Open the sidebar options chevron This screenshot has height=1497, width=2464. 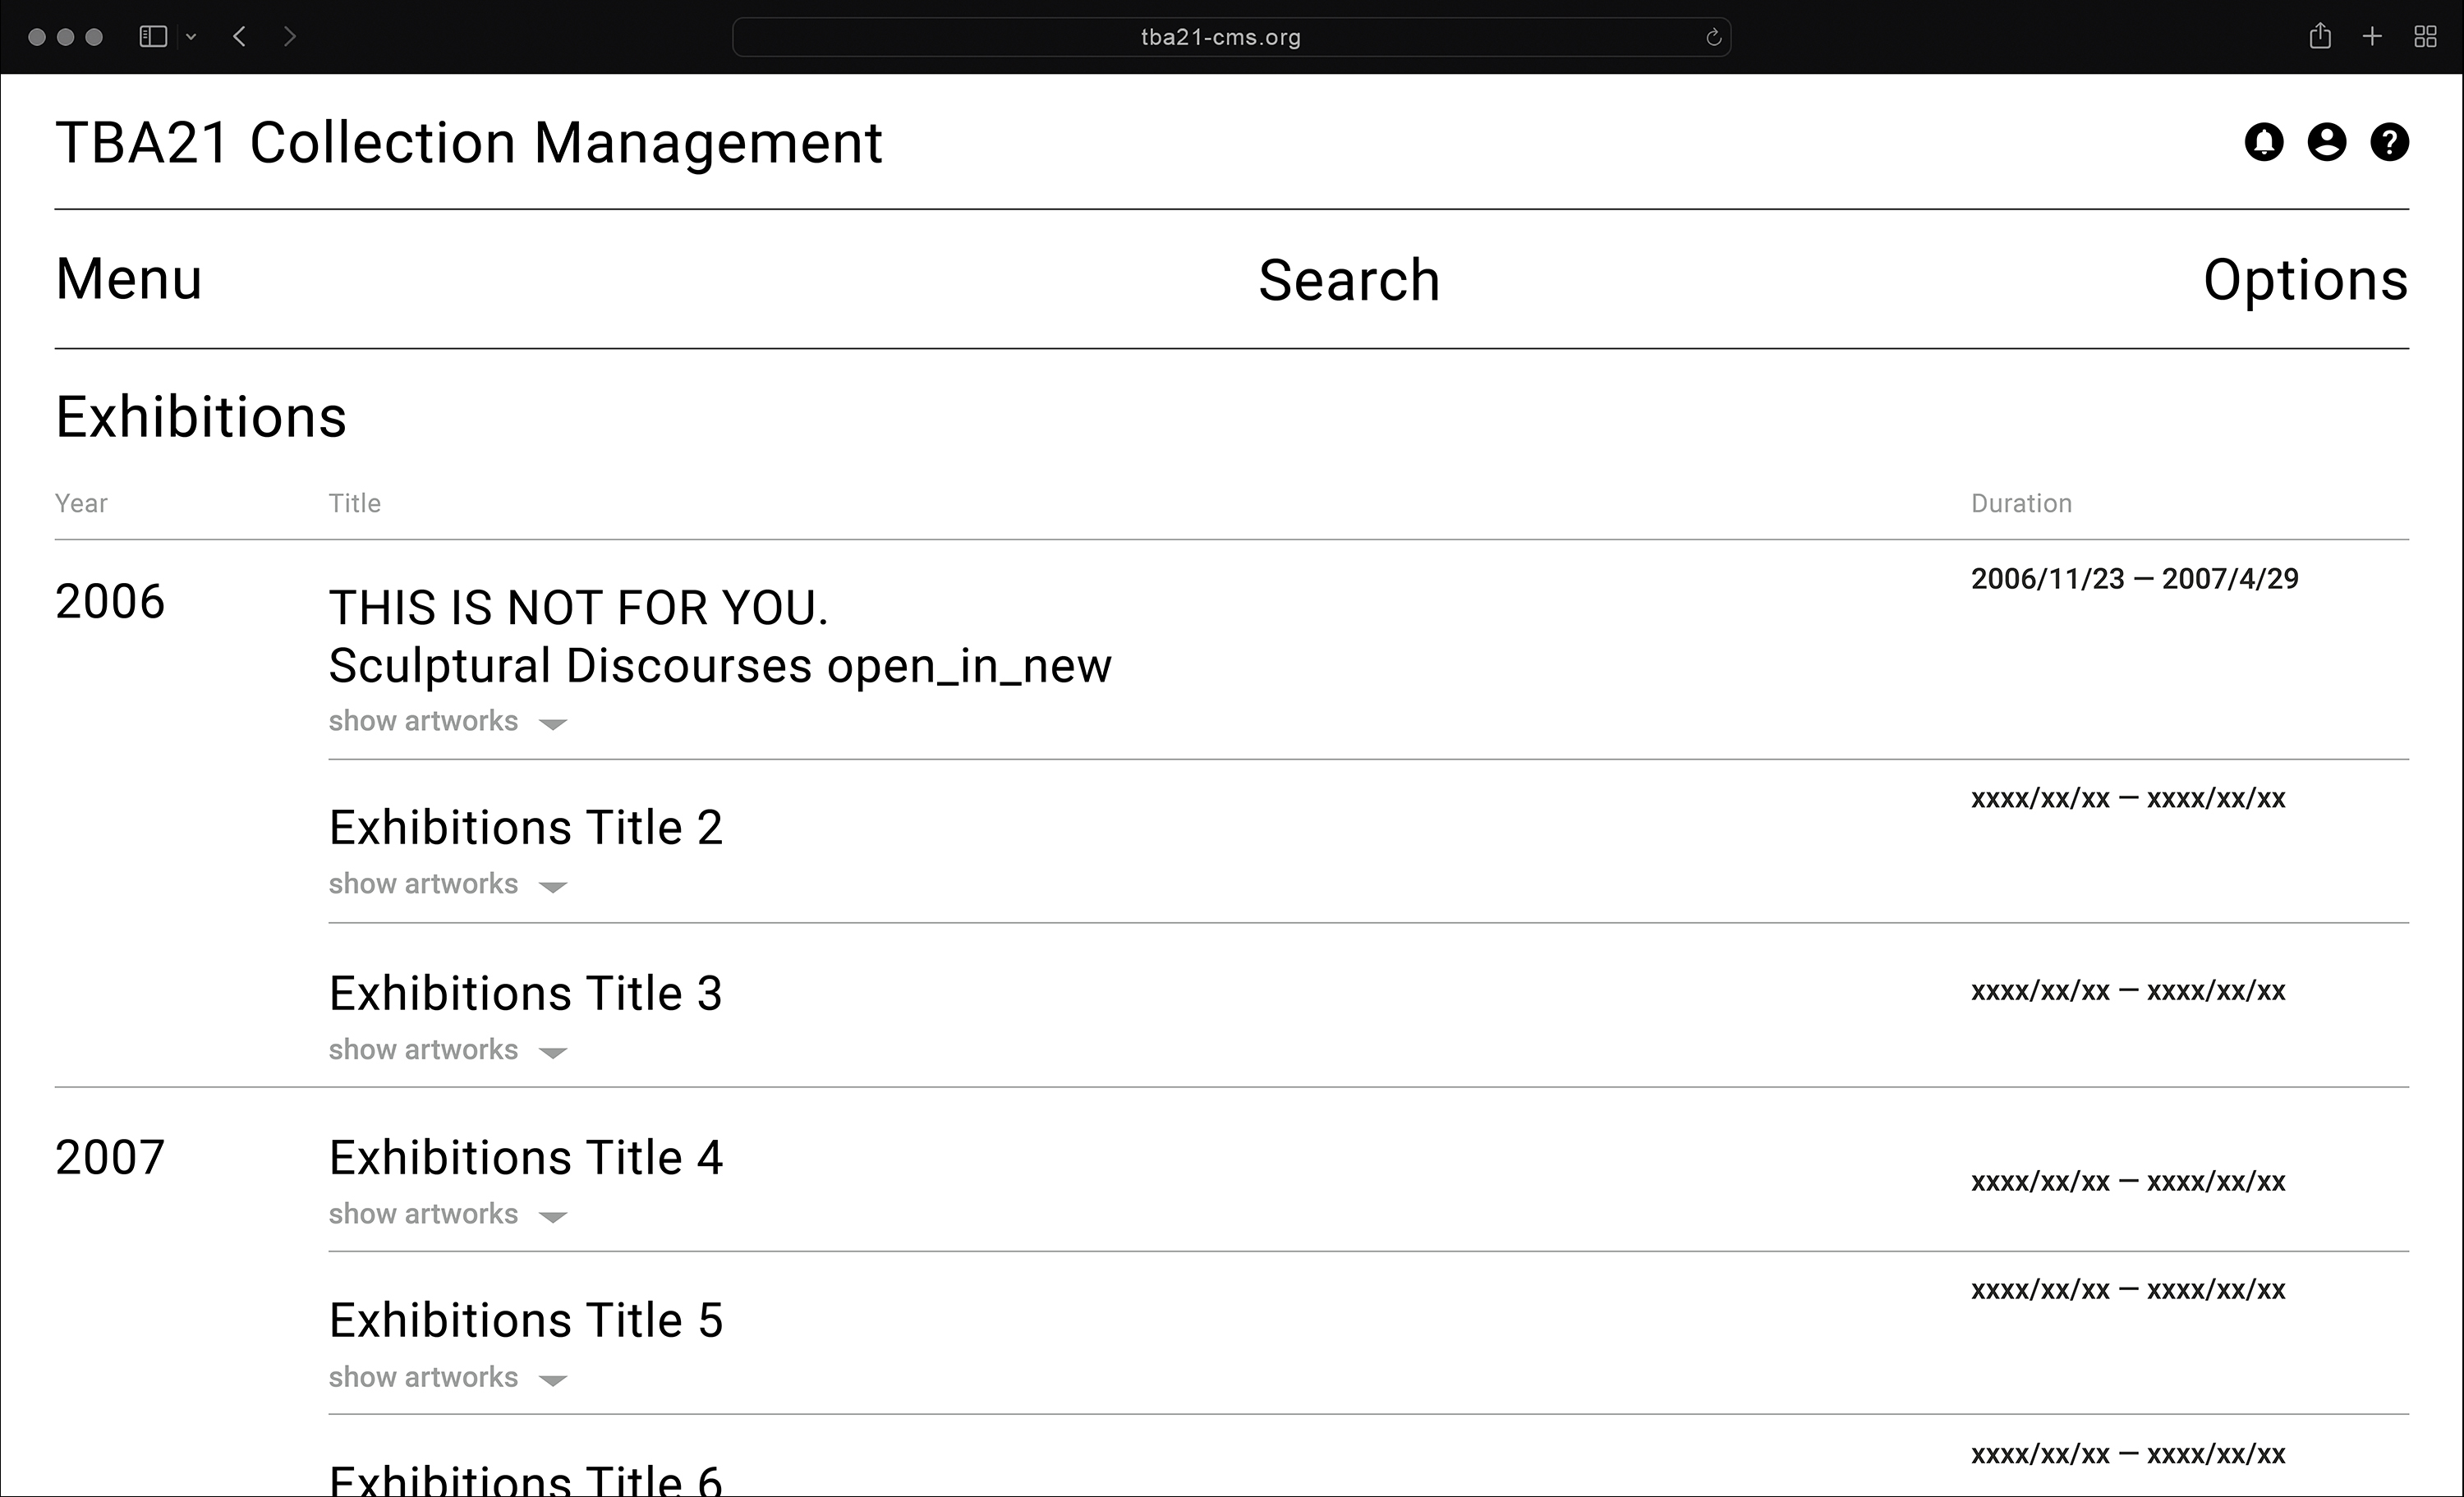(x=191, y=37)
